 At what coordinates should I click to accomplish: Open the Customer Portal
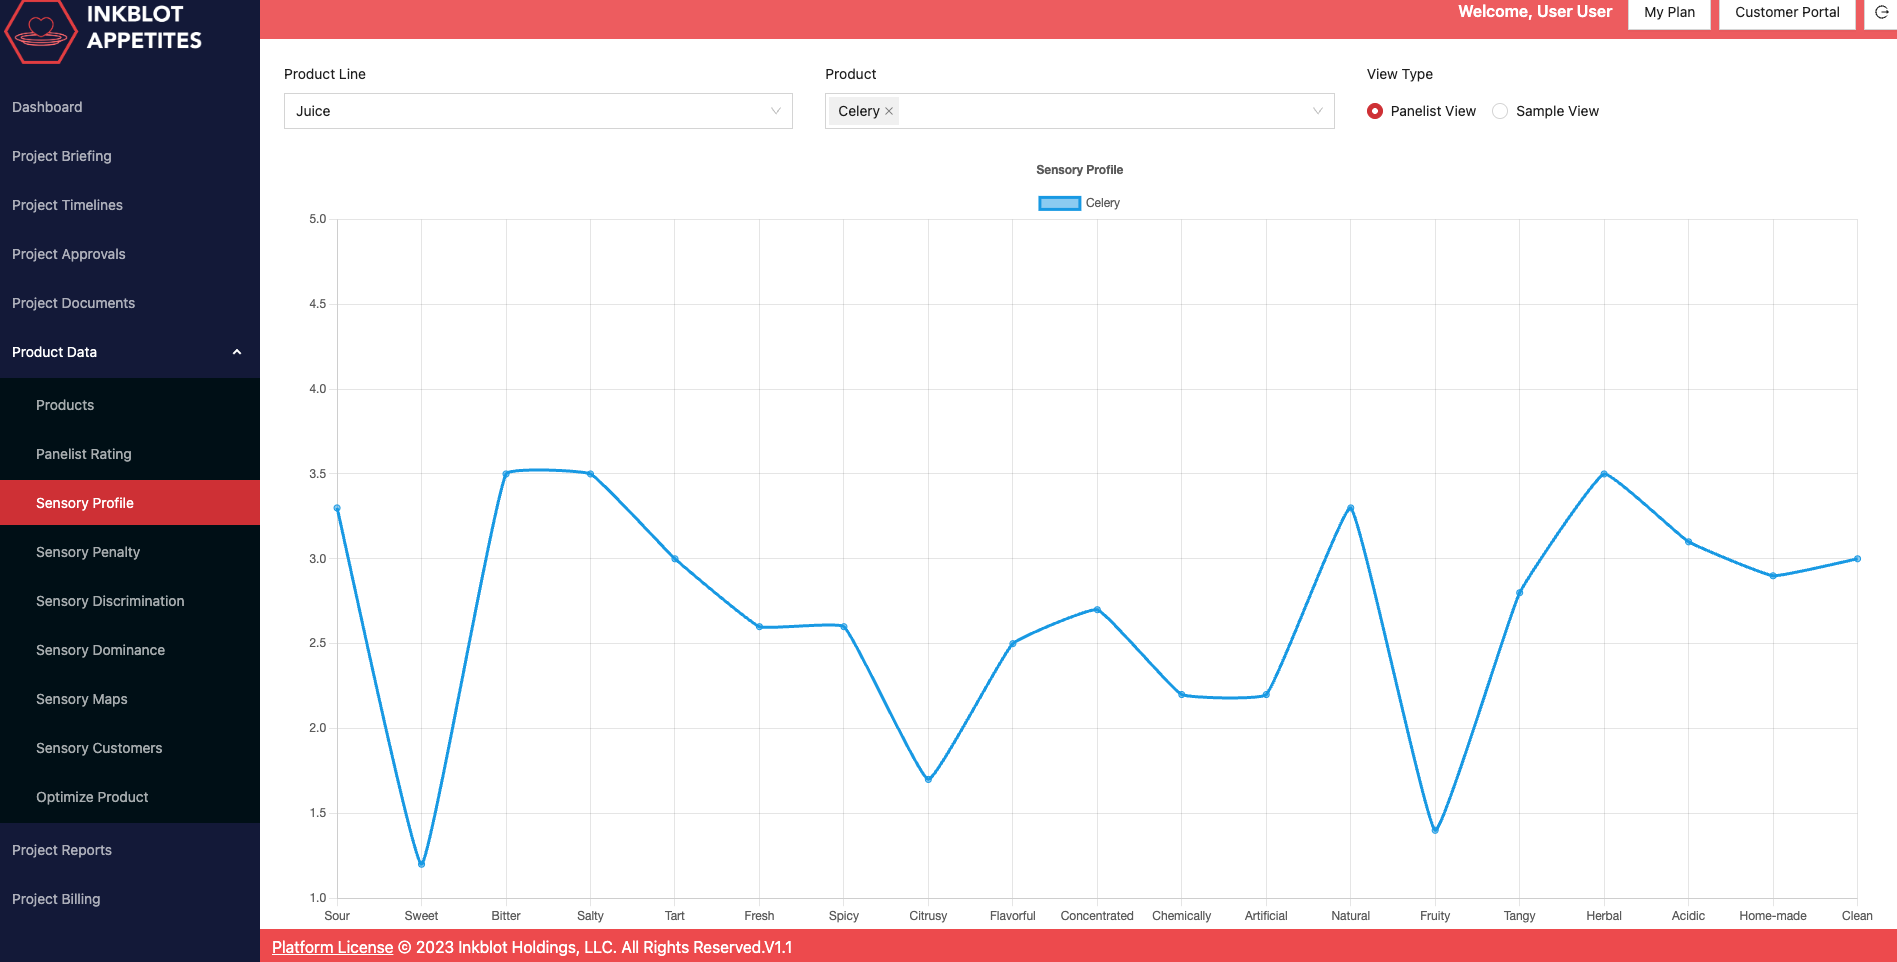click(x=1787, y=13)
